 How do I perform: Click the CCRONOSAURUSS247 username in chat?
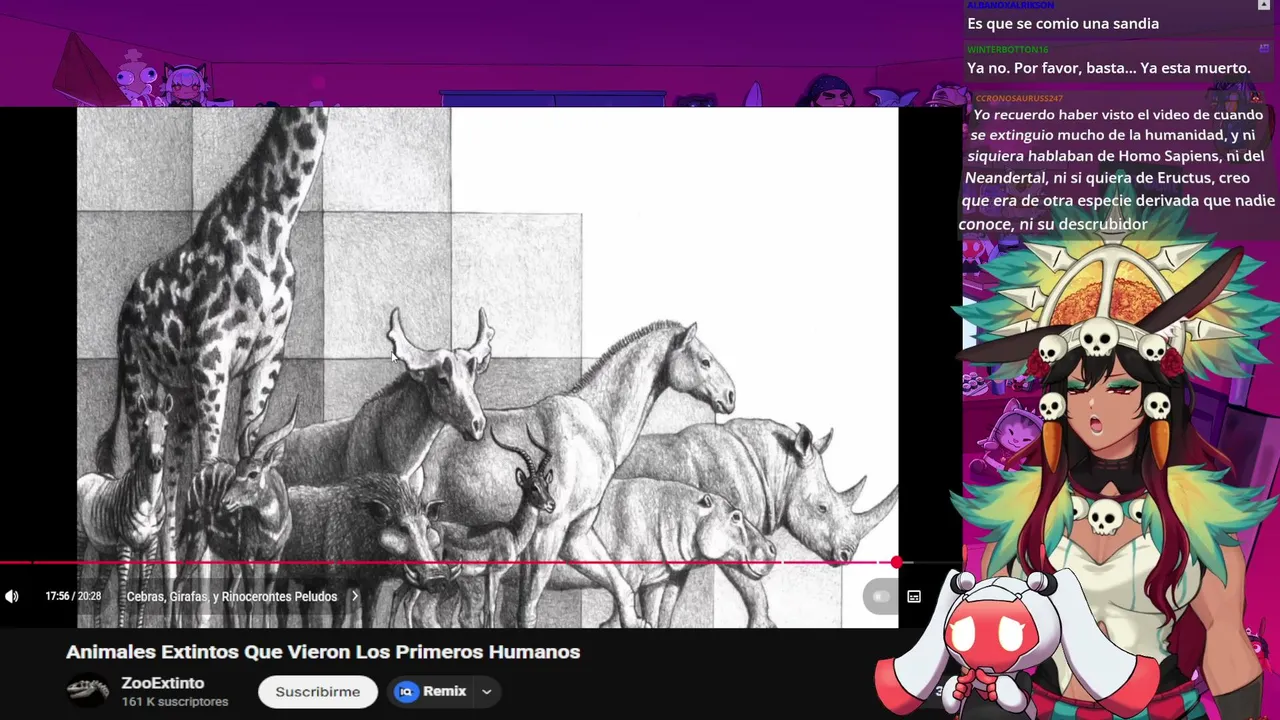pos(1019,98)
